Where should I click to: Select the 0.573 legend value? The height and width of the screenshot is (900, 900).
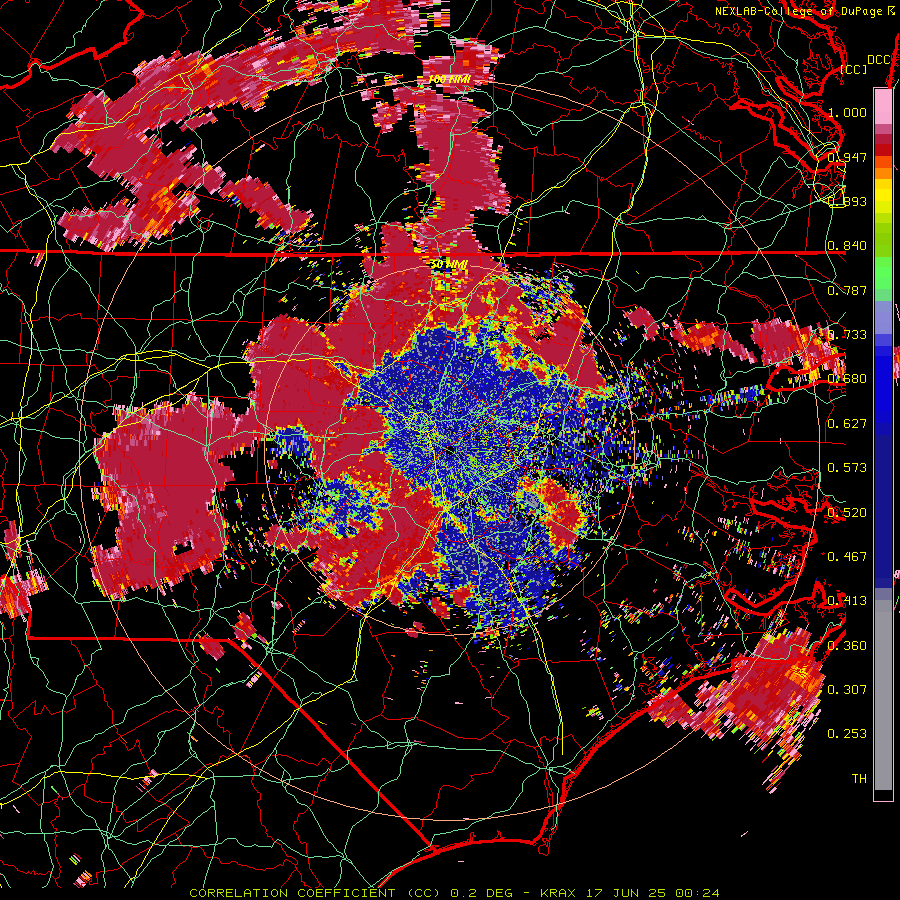[847, 468]
